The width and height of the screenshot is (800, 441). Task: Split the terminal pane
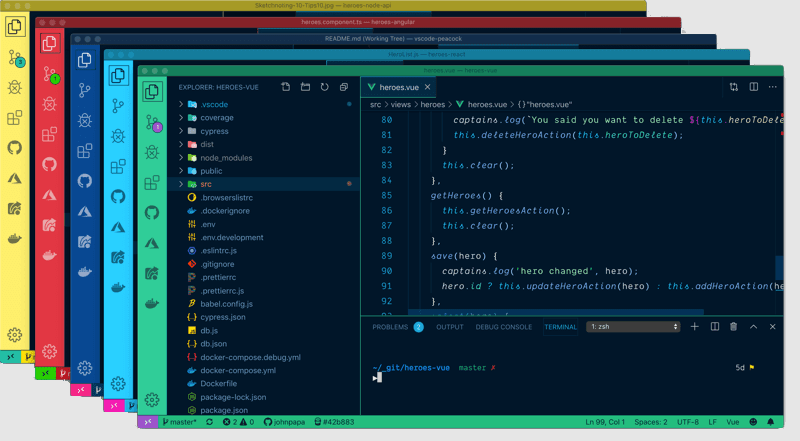pyautogui.click(x=714, y=327)
